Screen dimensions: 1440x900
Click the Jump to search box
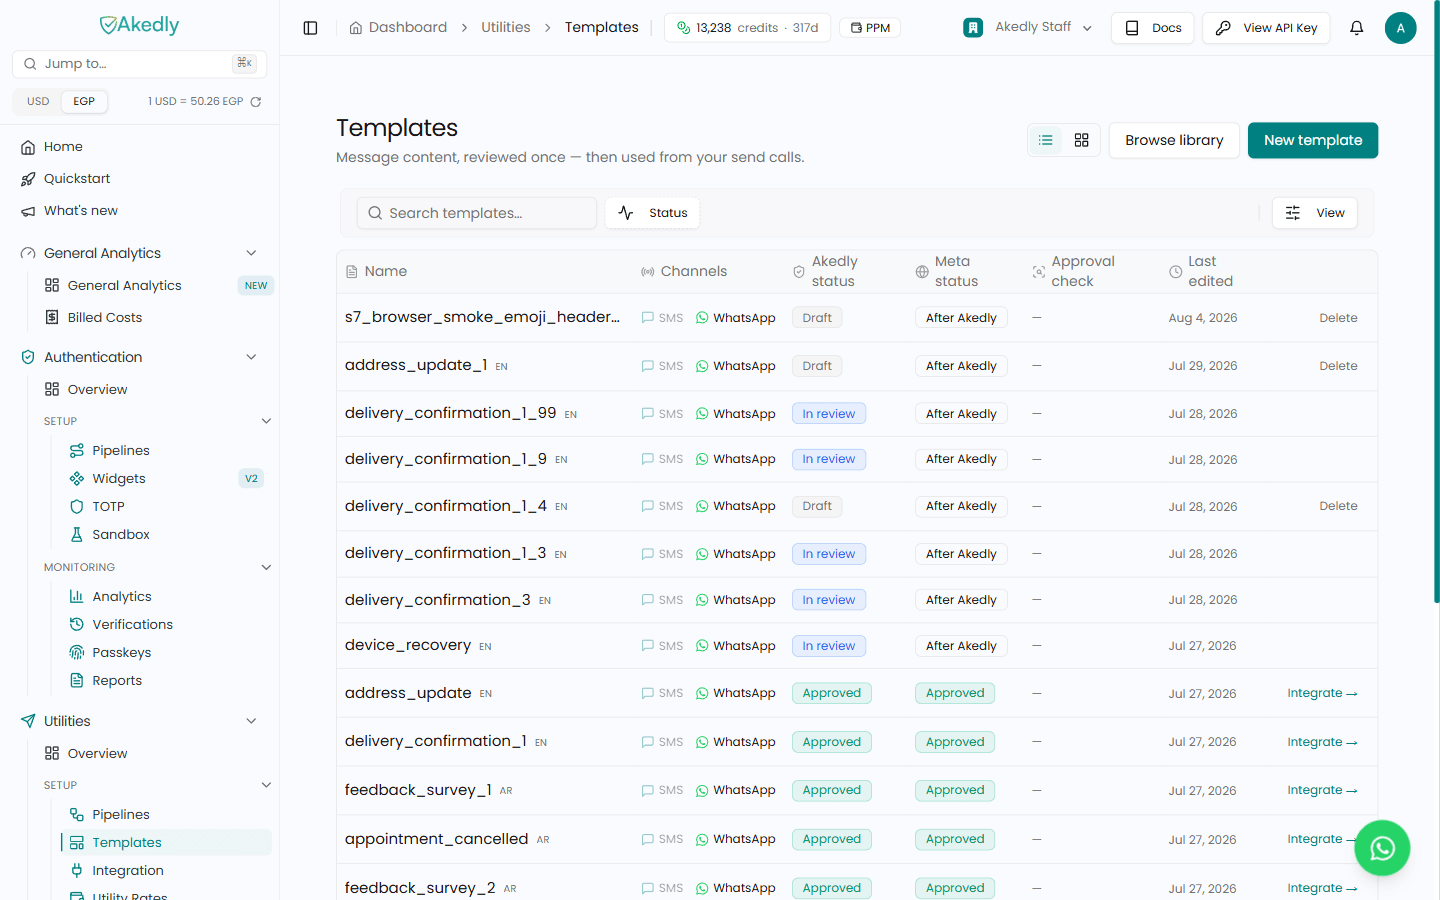click(140, 64)
